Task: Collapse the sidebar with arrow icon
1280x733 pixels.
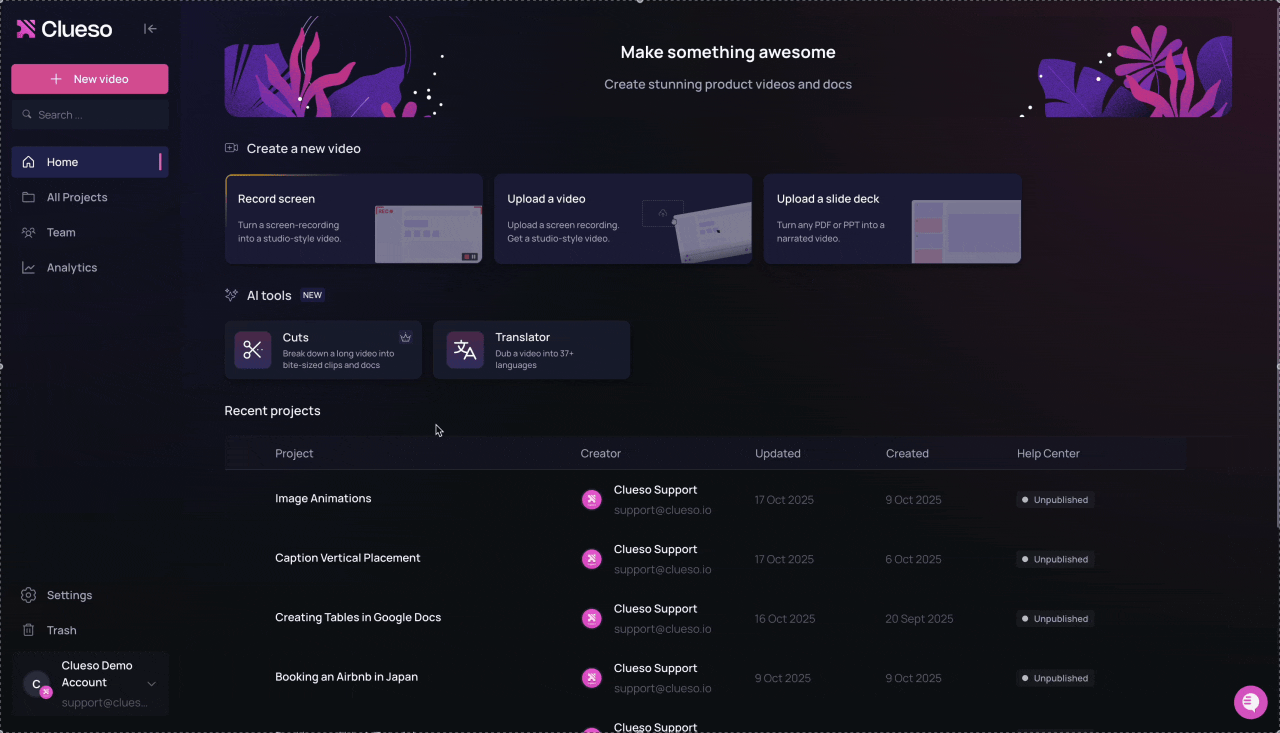Action: (x=150, y=29)
